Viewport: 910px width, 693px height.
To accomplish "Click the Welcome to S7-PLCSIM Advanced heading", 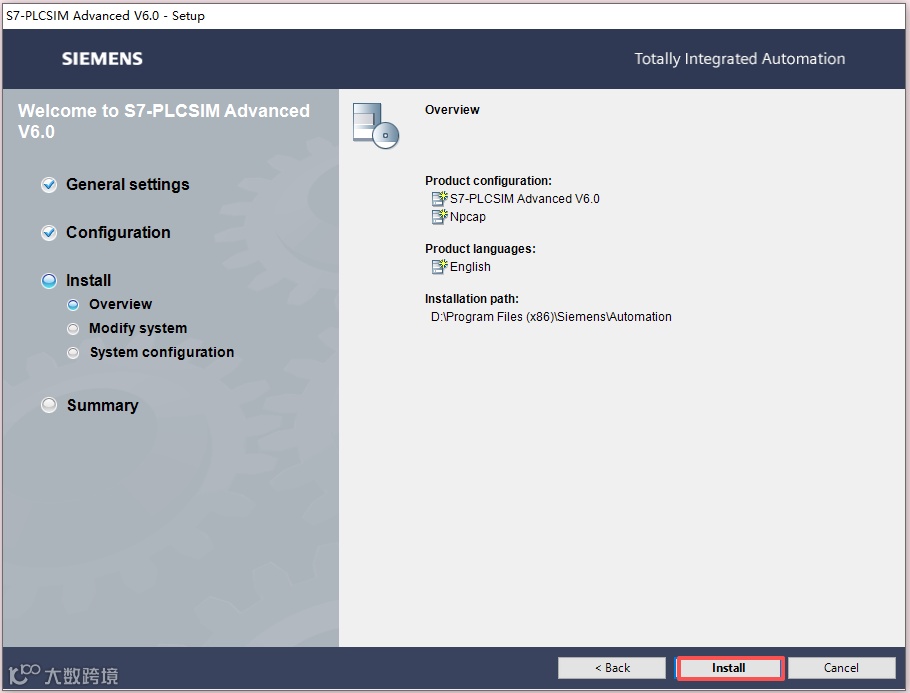I will 164,121.
